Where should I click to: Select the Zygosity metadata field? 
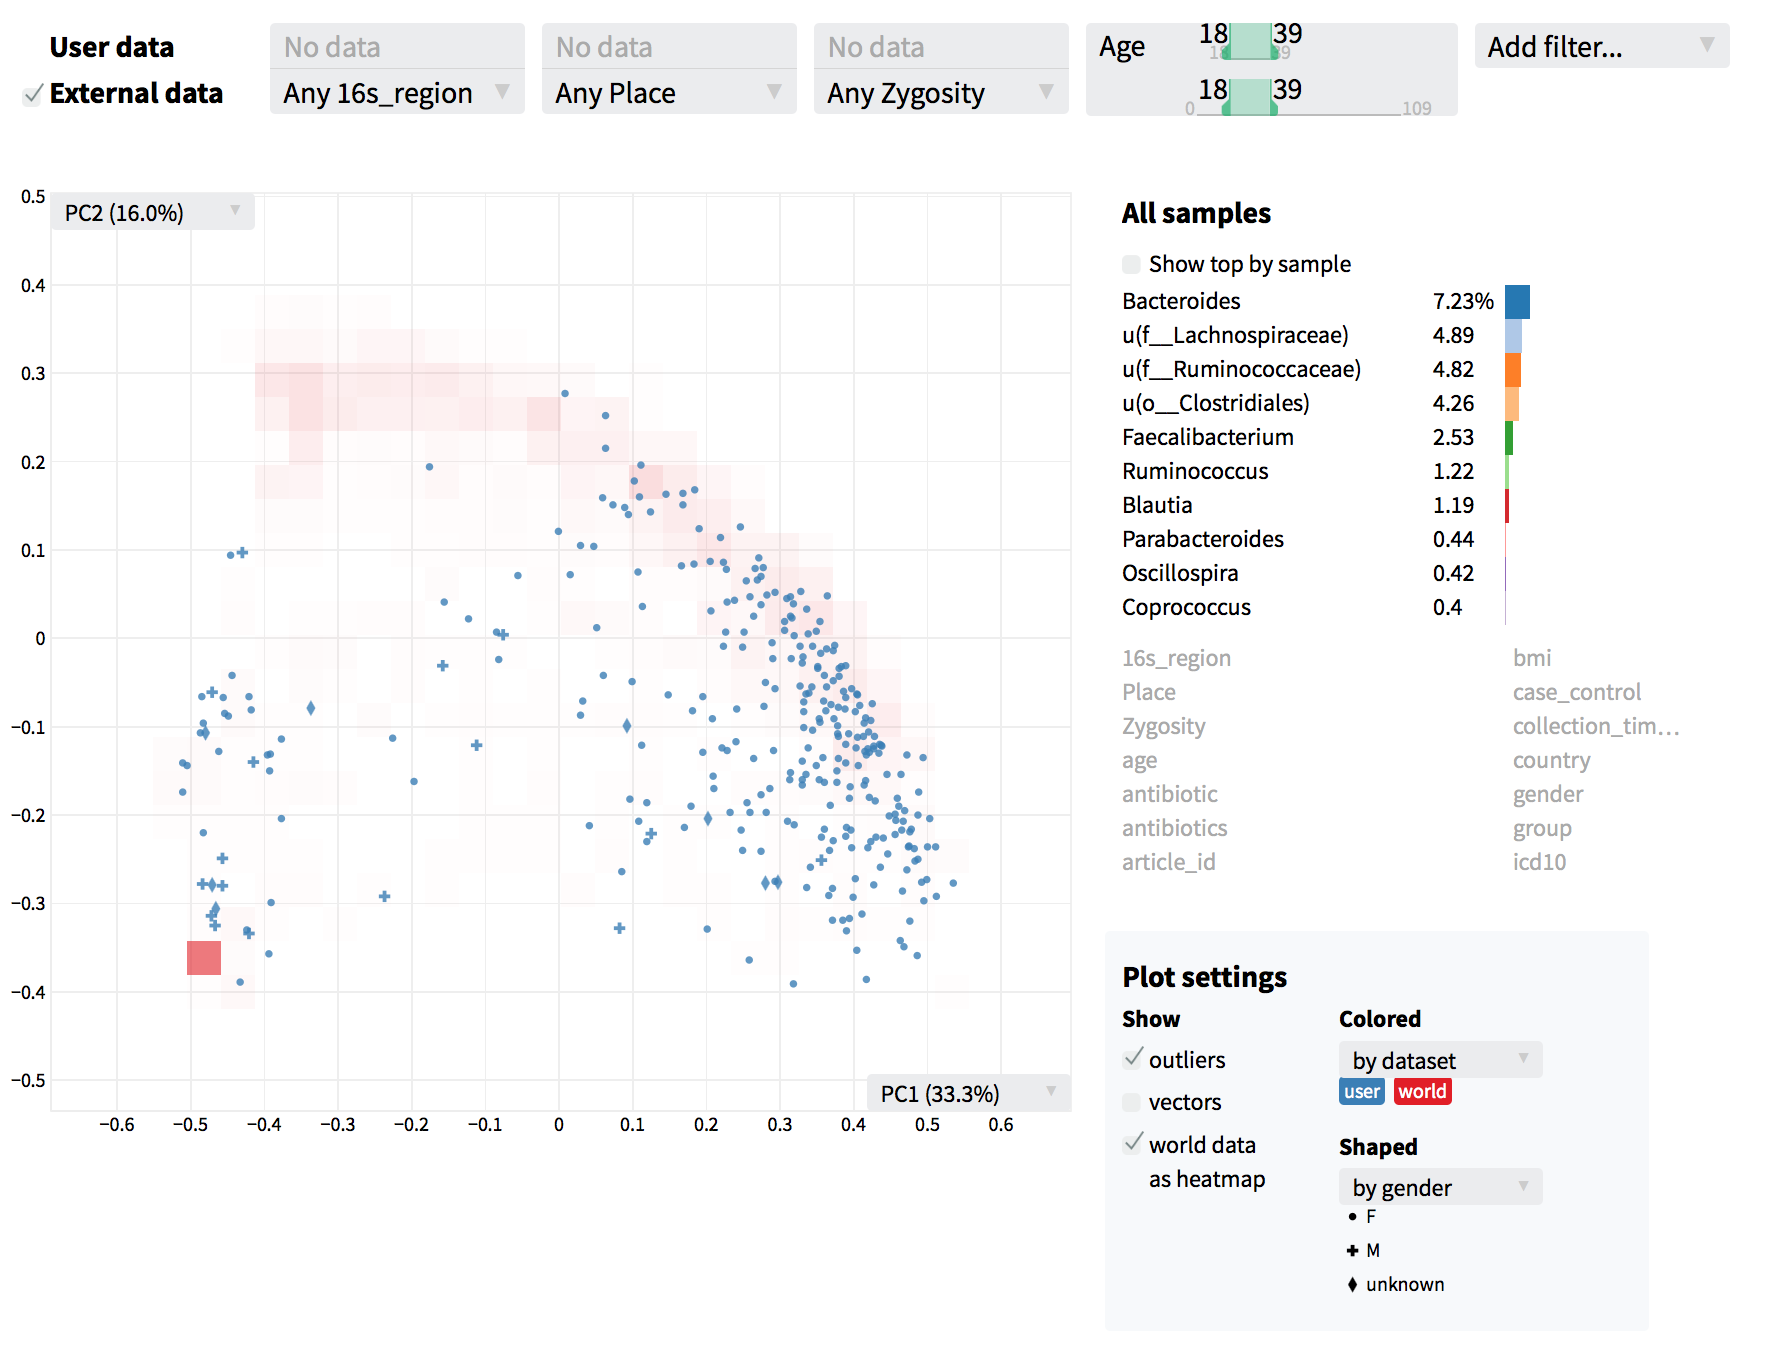pyautogui.click(x=1163, y=726)
